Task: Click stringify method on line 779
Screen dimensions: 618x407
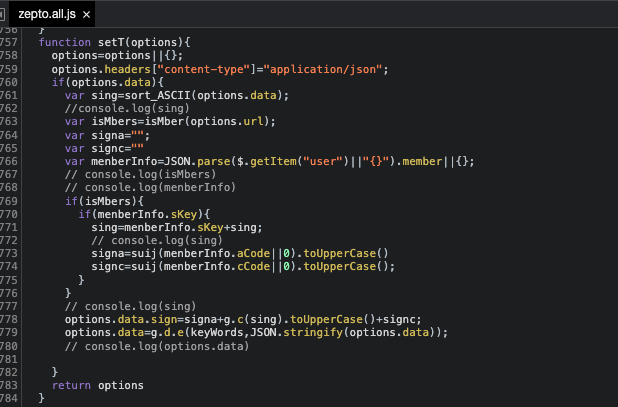Action: click(313, 332)
